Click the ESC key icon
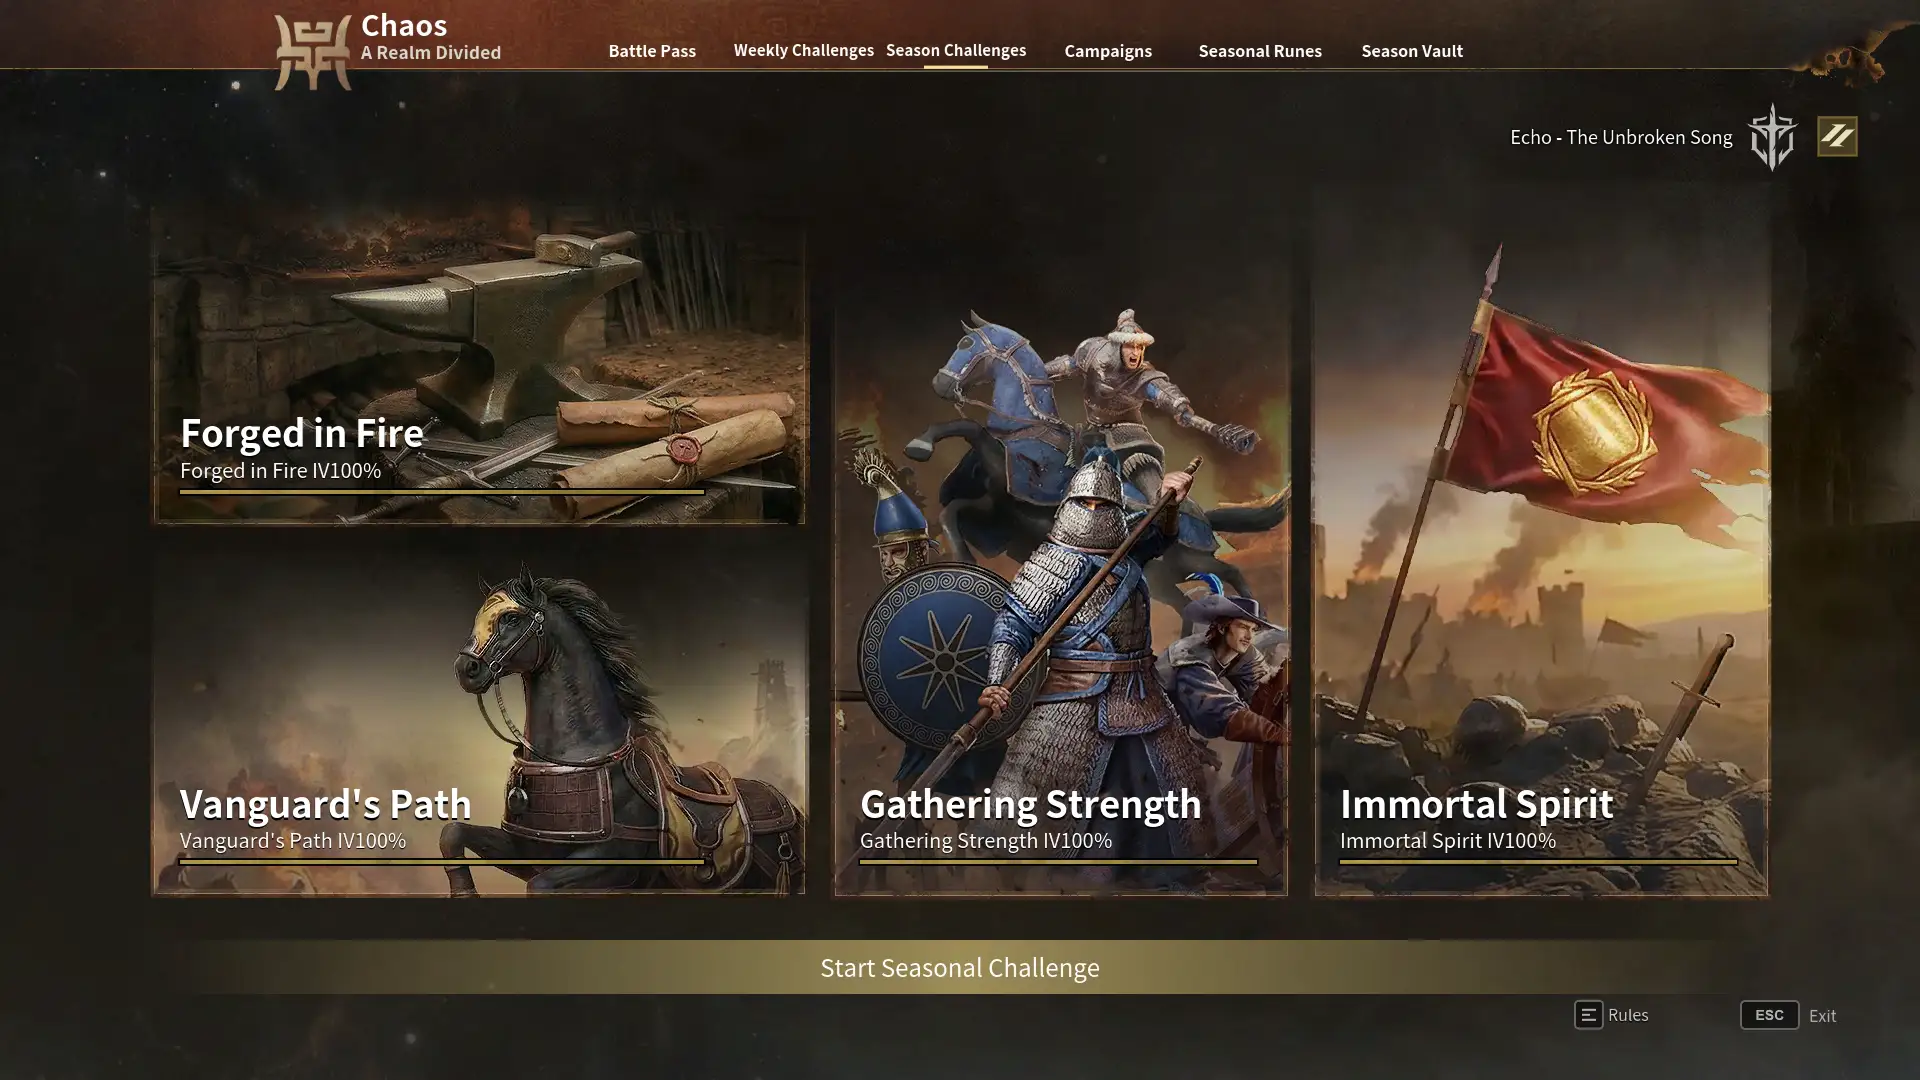Image resolution: width=1920 pixels, height=1080 pixels. click(1769, 1015)
